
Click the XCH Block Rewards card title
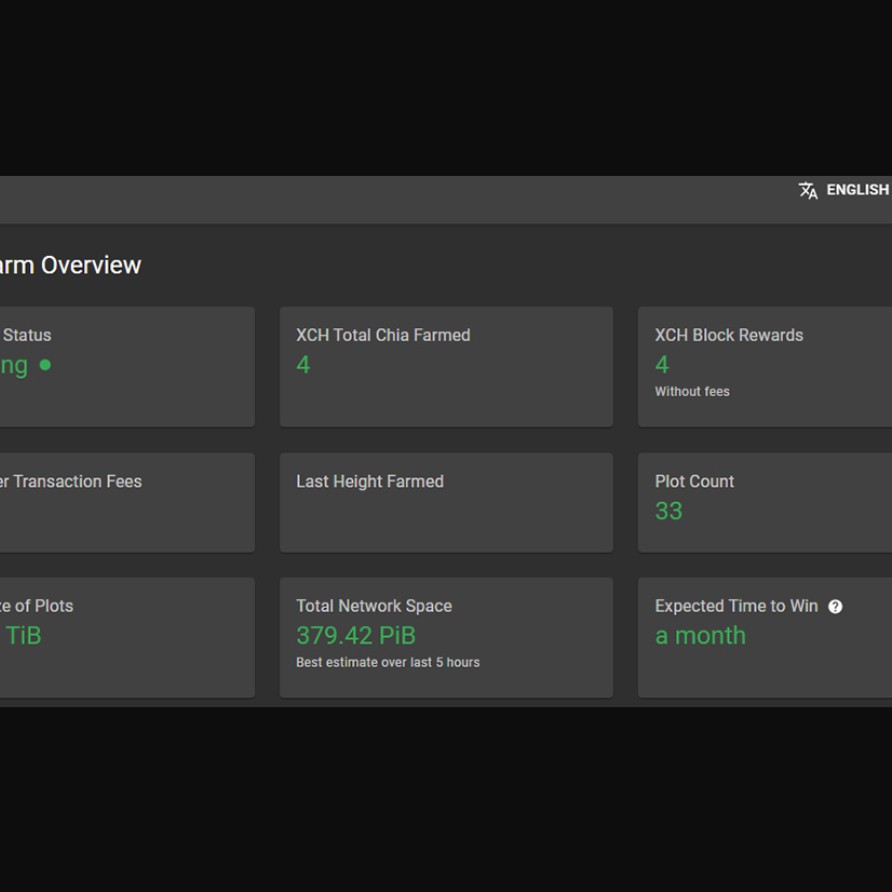pos(728,335)
